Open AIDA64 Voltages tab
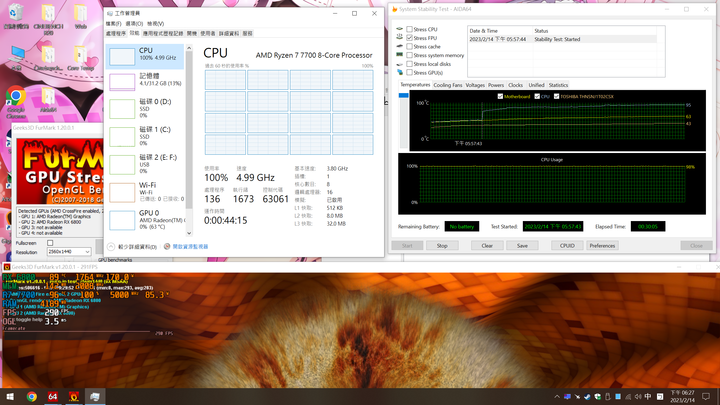 click(475, 85)
